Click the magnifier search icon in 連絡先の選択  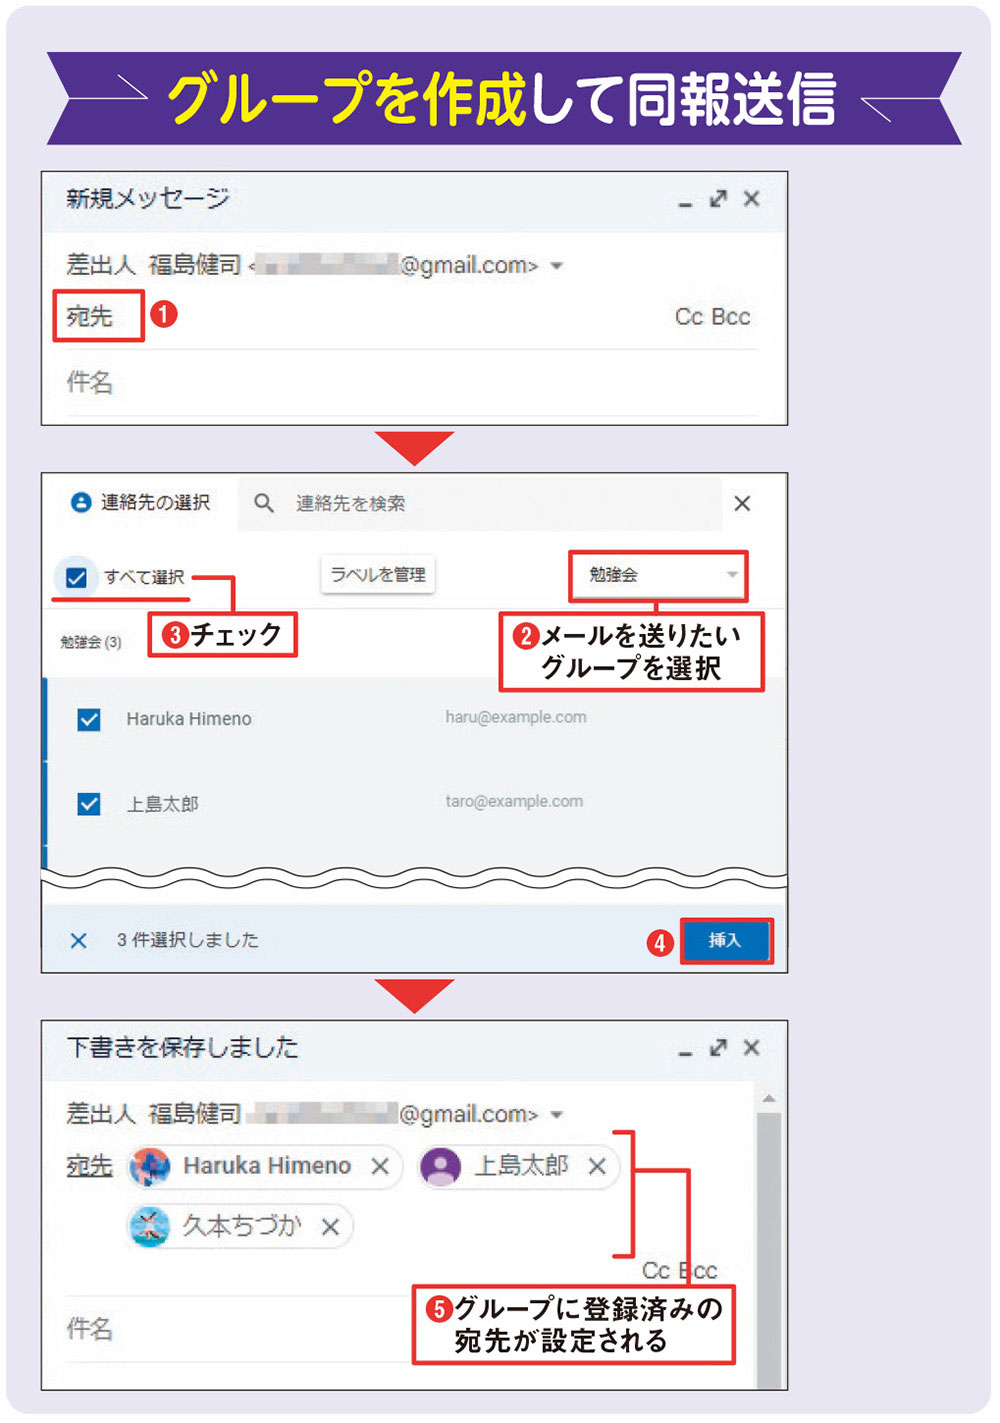[x=263, y=503]
